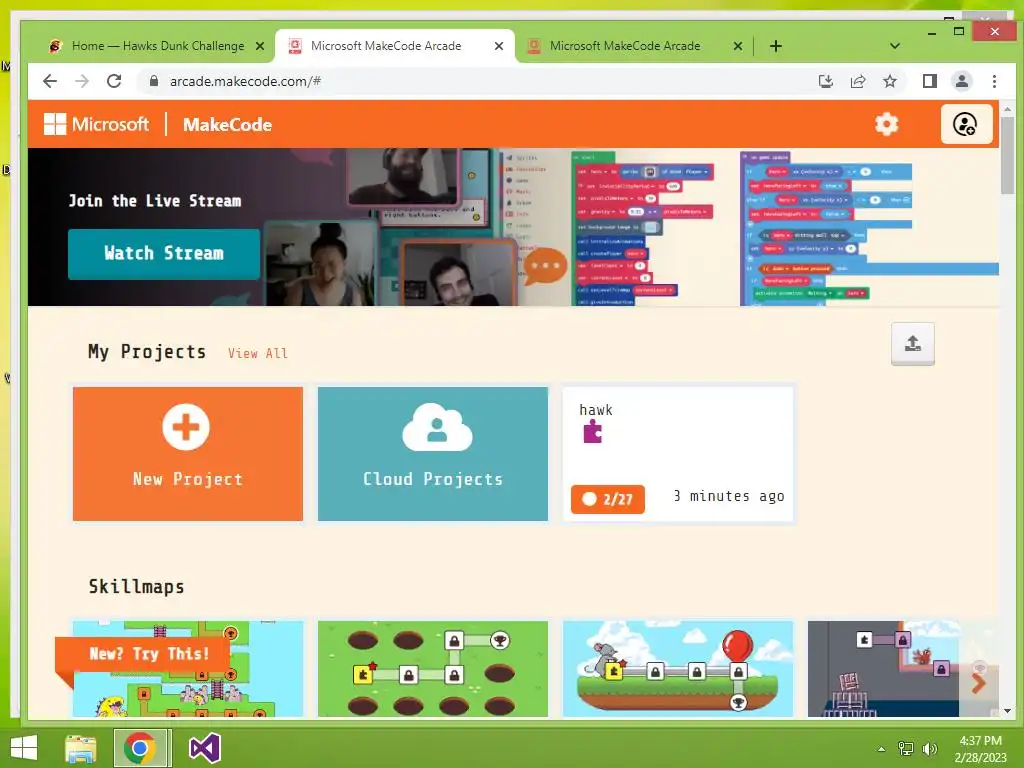Viewport: 1024px width, 768px height.
Task: Open the MakeCode settings gear menu
Action: coord(886,124)
